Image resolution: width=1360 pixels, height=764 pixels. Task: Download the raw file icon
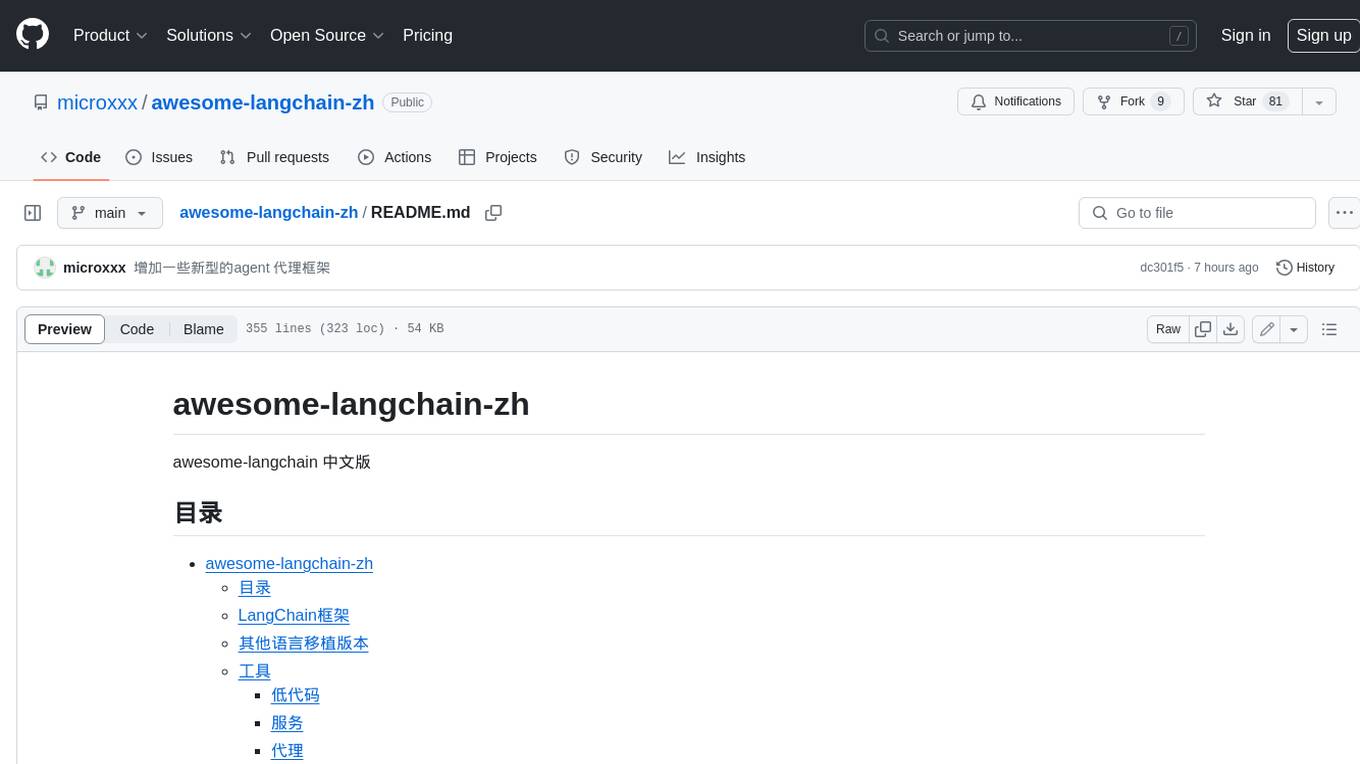pos(1231,329)
